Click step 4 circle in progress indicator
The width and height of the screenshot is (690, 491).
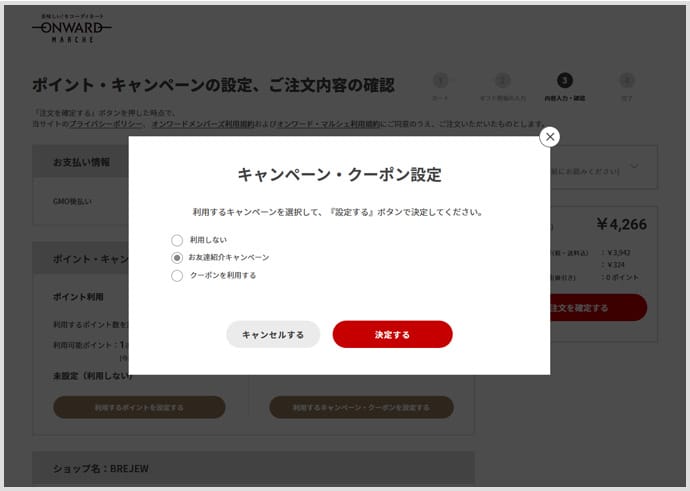[627, 81]
